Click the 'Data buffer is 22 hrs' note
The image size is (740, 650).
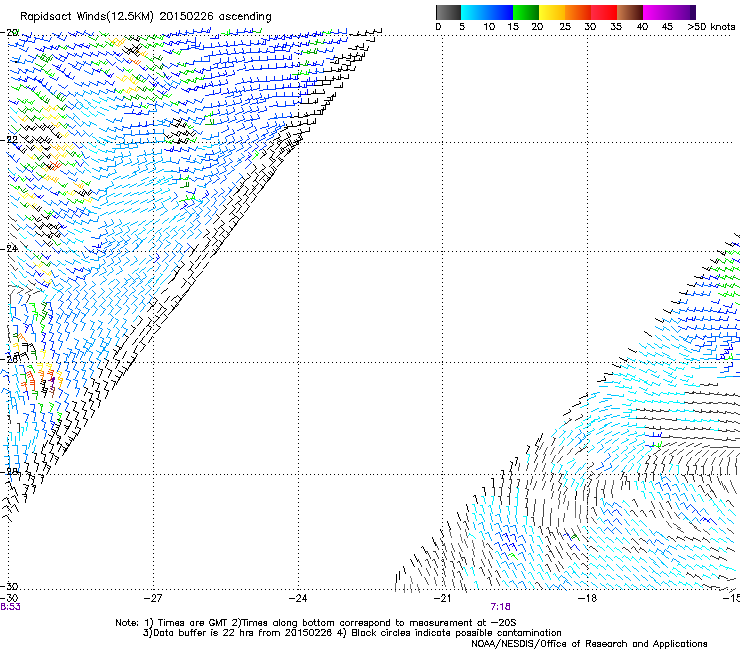point(352,633)
